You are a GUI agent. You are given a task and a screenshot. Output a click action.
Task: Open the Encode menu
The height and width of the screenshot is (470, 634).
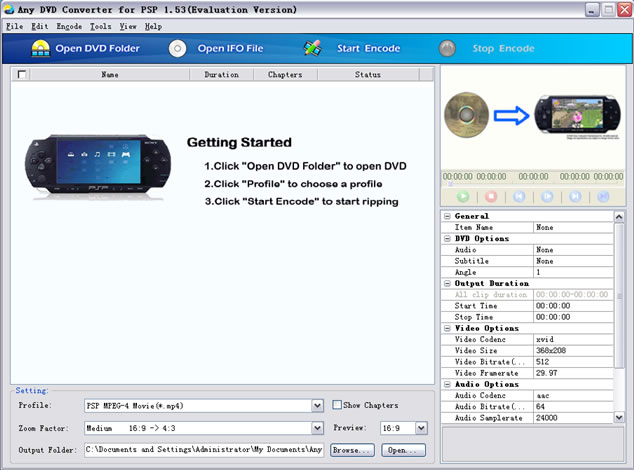coord(69,26)
